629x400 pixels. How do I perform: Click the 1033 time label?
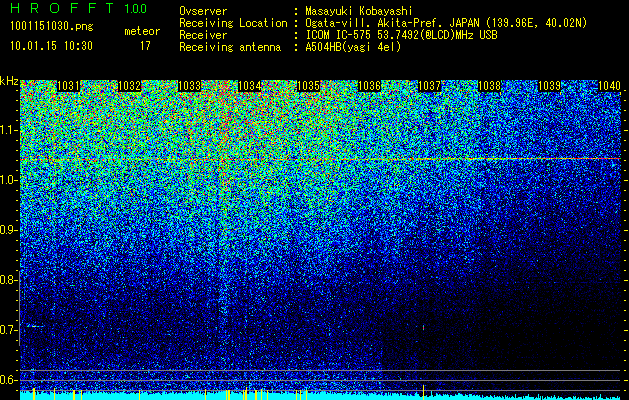click(x=189, y=86)
